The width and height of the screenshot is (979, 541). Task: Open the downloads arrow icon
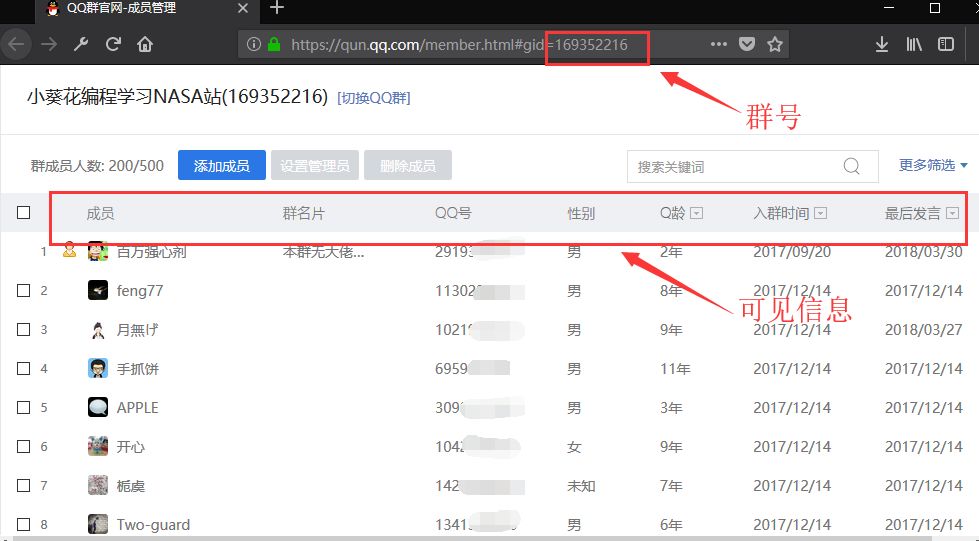click(x=882, y=44)
